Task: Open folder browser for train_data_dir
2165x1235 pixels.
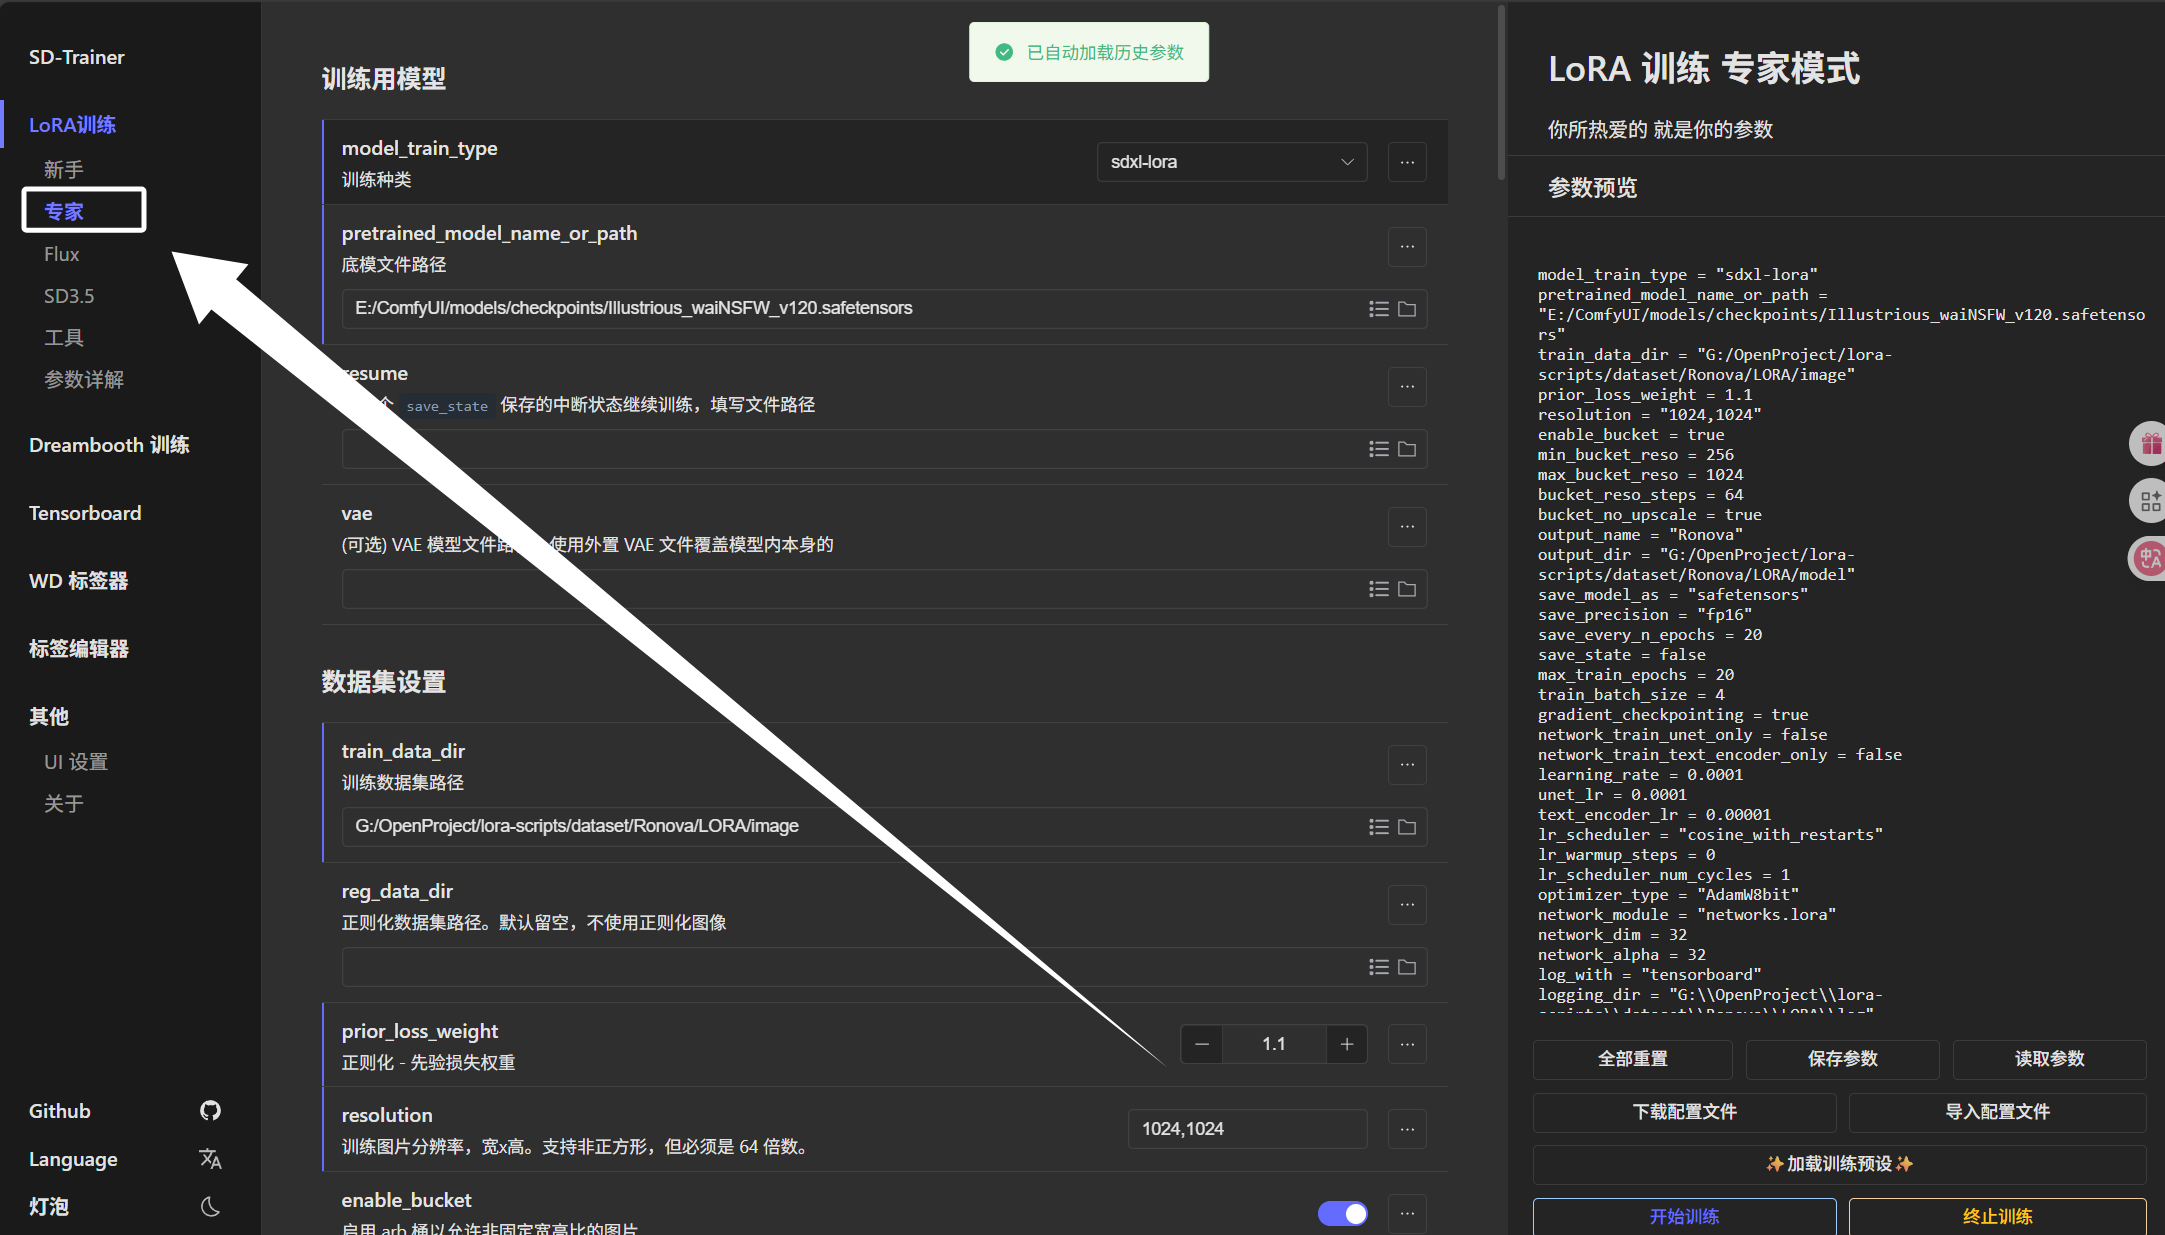Action: (x=1407, y=827)
